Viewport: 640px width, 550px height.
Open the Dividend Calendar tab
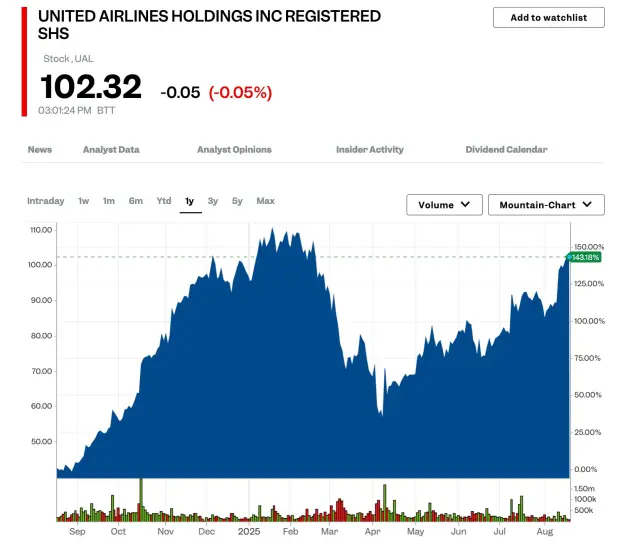506,150
